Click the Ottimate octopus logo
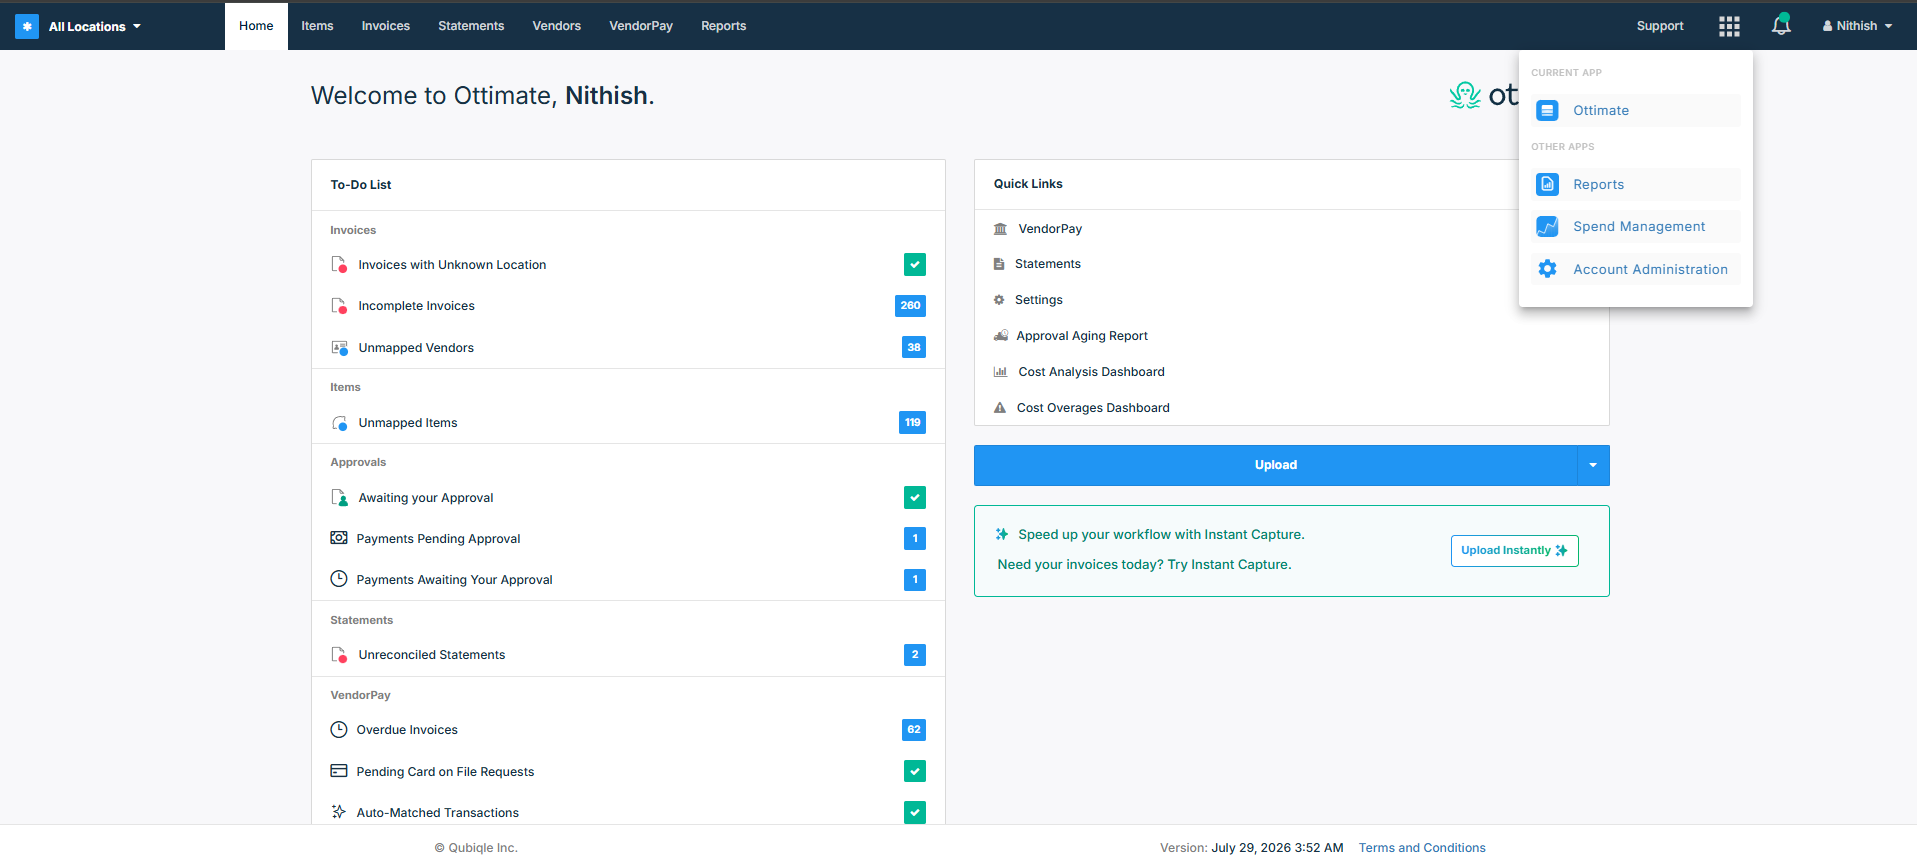1917x867 pixels. coord(1465,96)
